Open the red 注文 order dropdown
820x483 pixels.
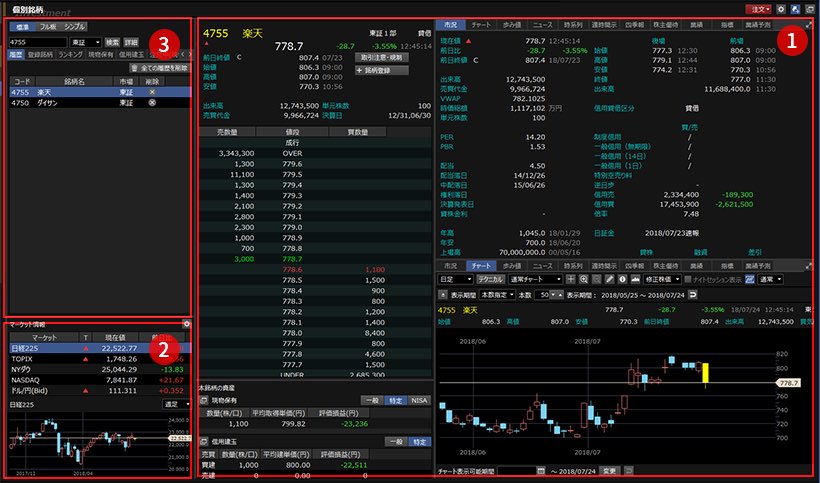(x=758, y=9)
